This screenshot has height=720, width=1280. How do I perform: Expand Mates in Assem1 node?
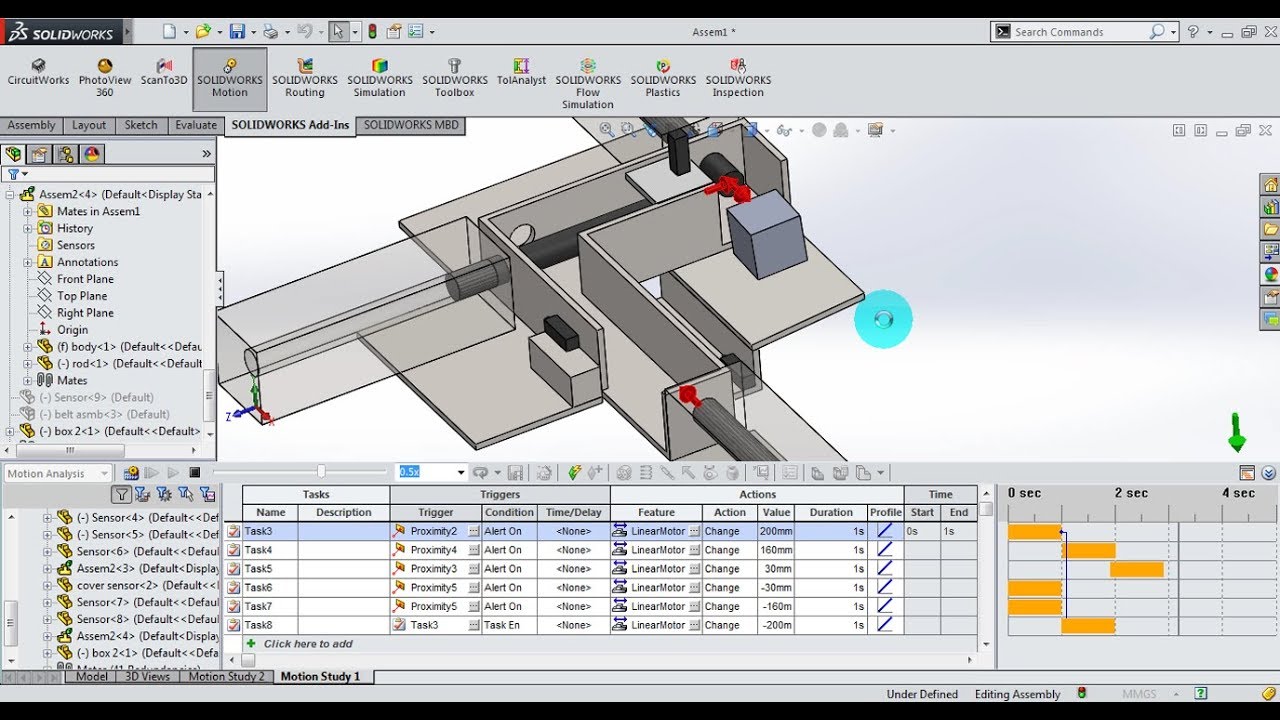pos(28,212)
